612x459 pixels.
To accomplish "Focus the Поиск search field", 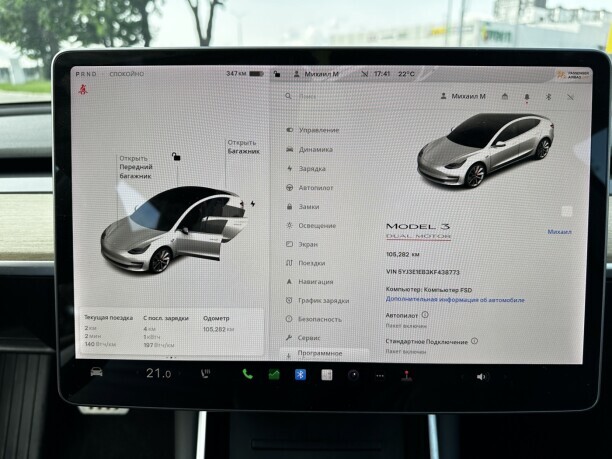I will (x=308, y=96).
